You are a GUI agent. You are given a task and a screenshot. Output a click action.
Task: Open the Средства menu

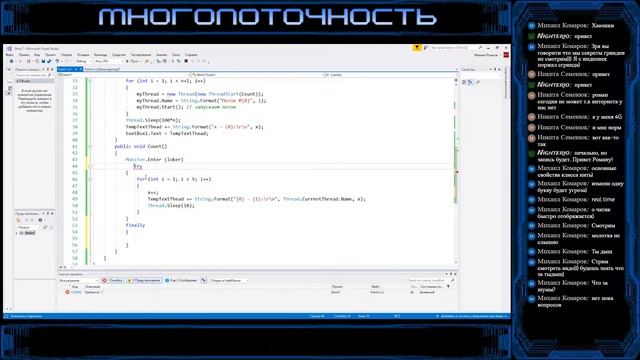click(119, 55)
